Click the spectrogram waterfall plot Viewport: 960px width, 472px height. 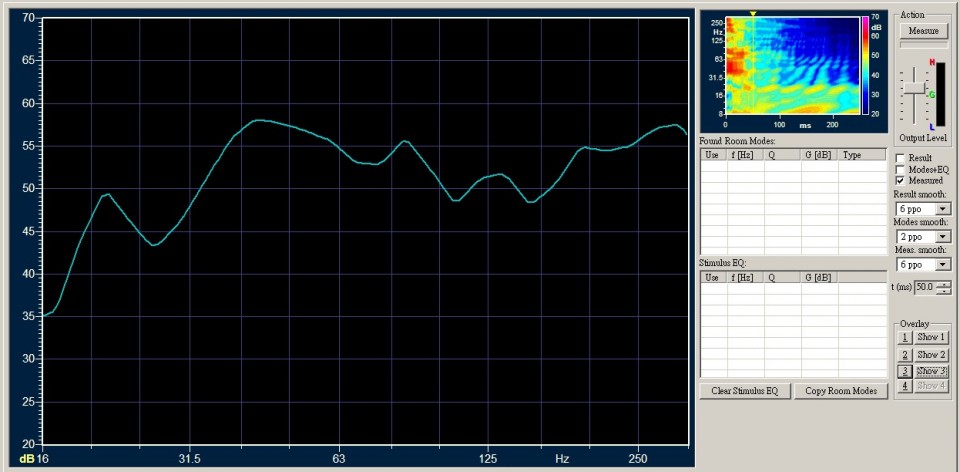pyautogui.click(x=792, y=65)
